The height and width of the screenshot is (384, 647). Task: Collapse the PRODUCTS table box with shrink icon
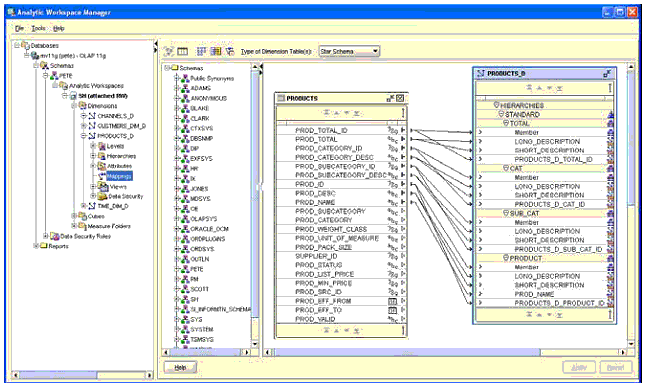tap(390, 98)
